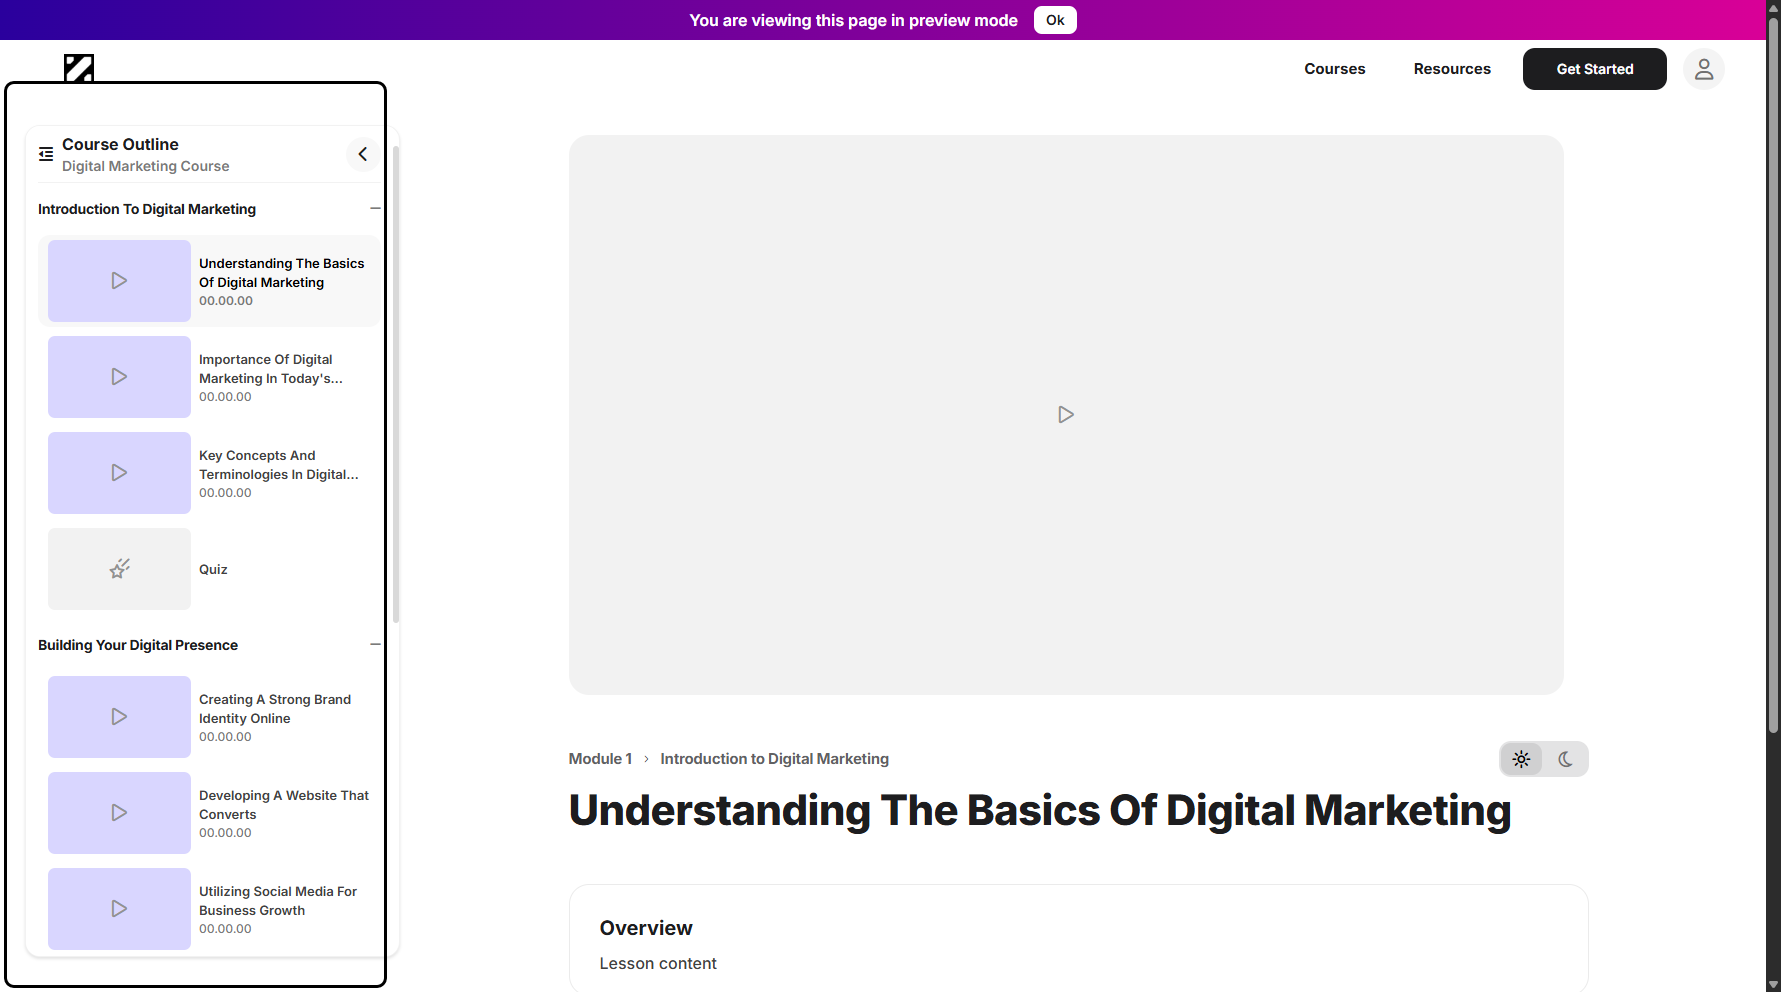Select lesson Utilizing Social Media For Business Growth
Image resolution: width=1781 pixels, height=992 pixels.
pyautogui.click(x=278, y=901)
